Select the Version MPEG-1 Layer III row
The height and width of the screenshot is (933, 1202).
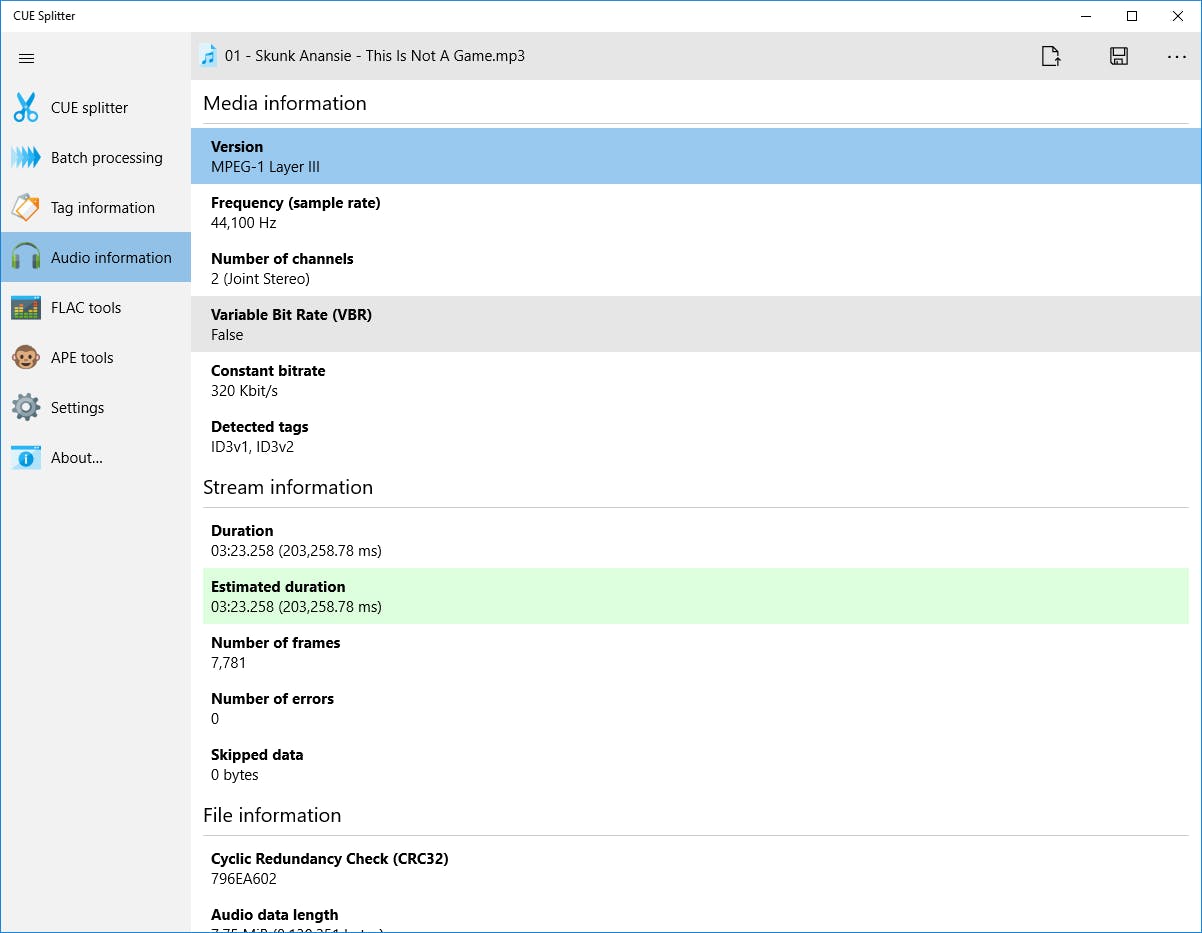point(695,156)
